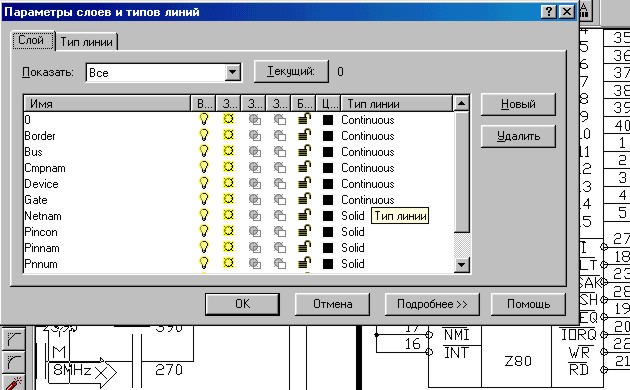630x390 pixels.
Task: Click new-viewport freeze icon for Border layer
Action: point(280,135)
